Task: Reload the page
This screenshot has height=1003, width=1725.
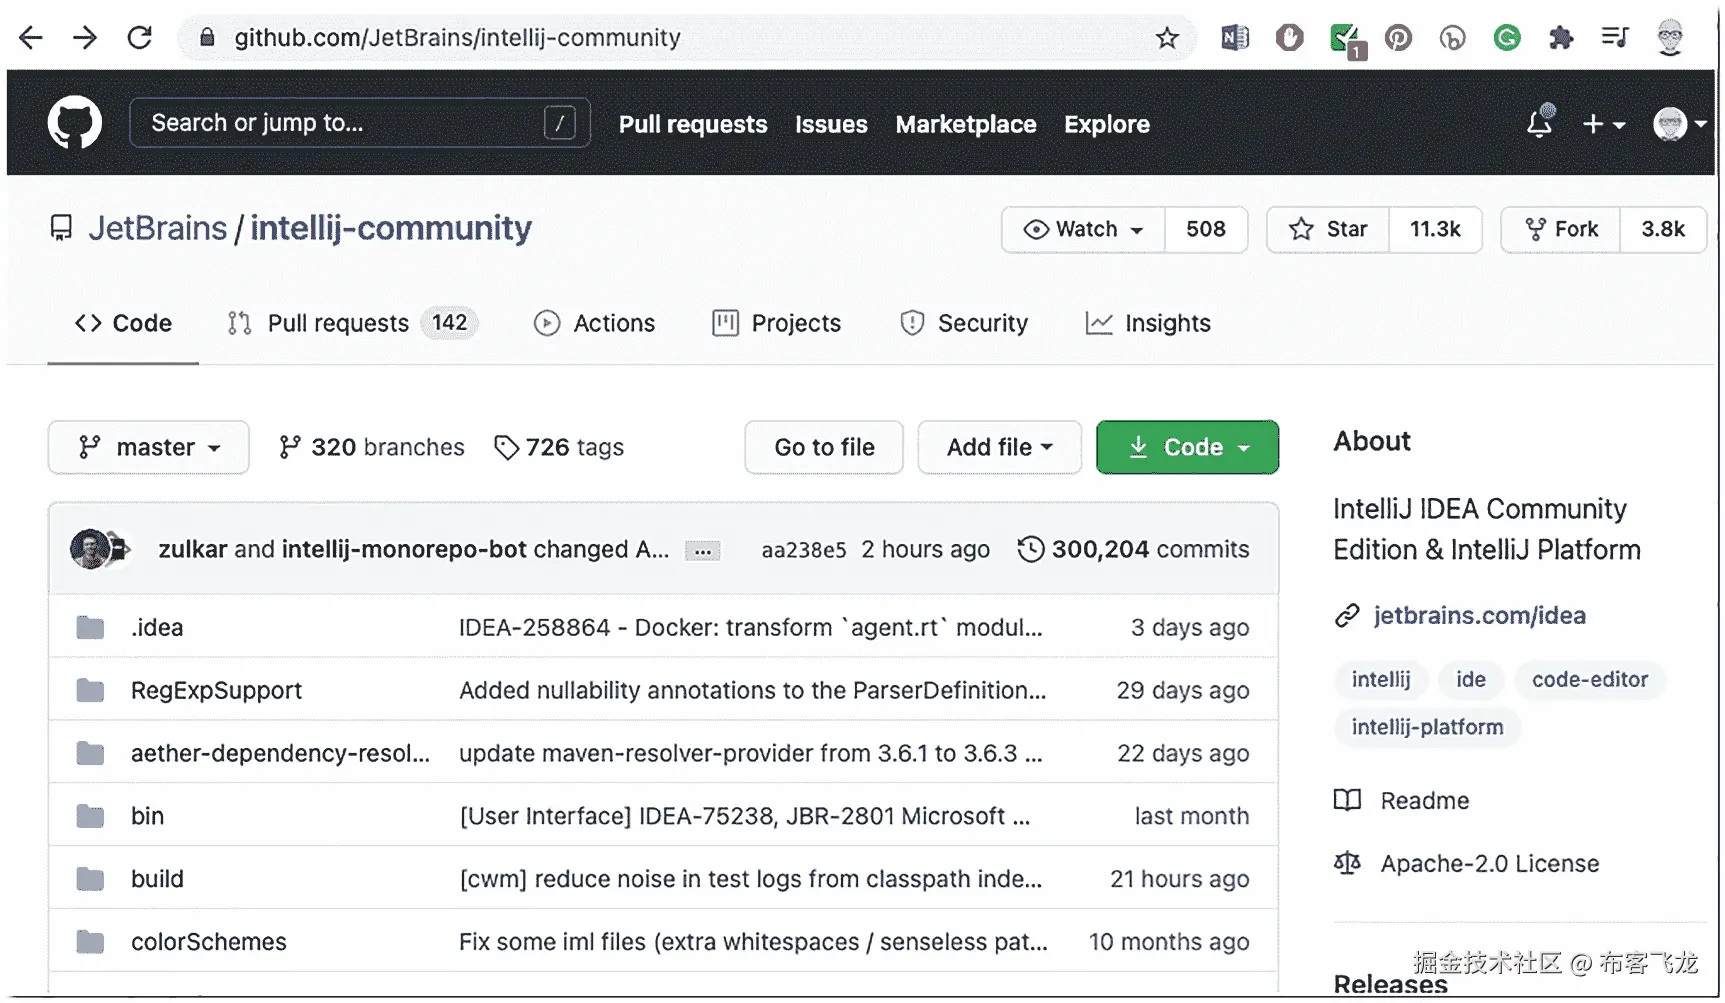Action: [140, 38]
